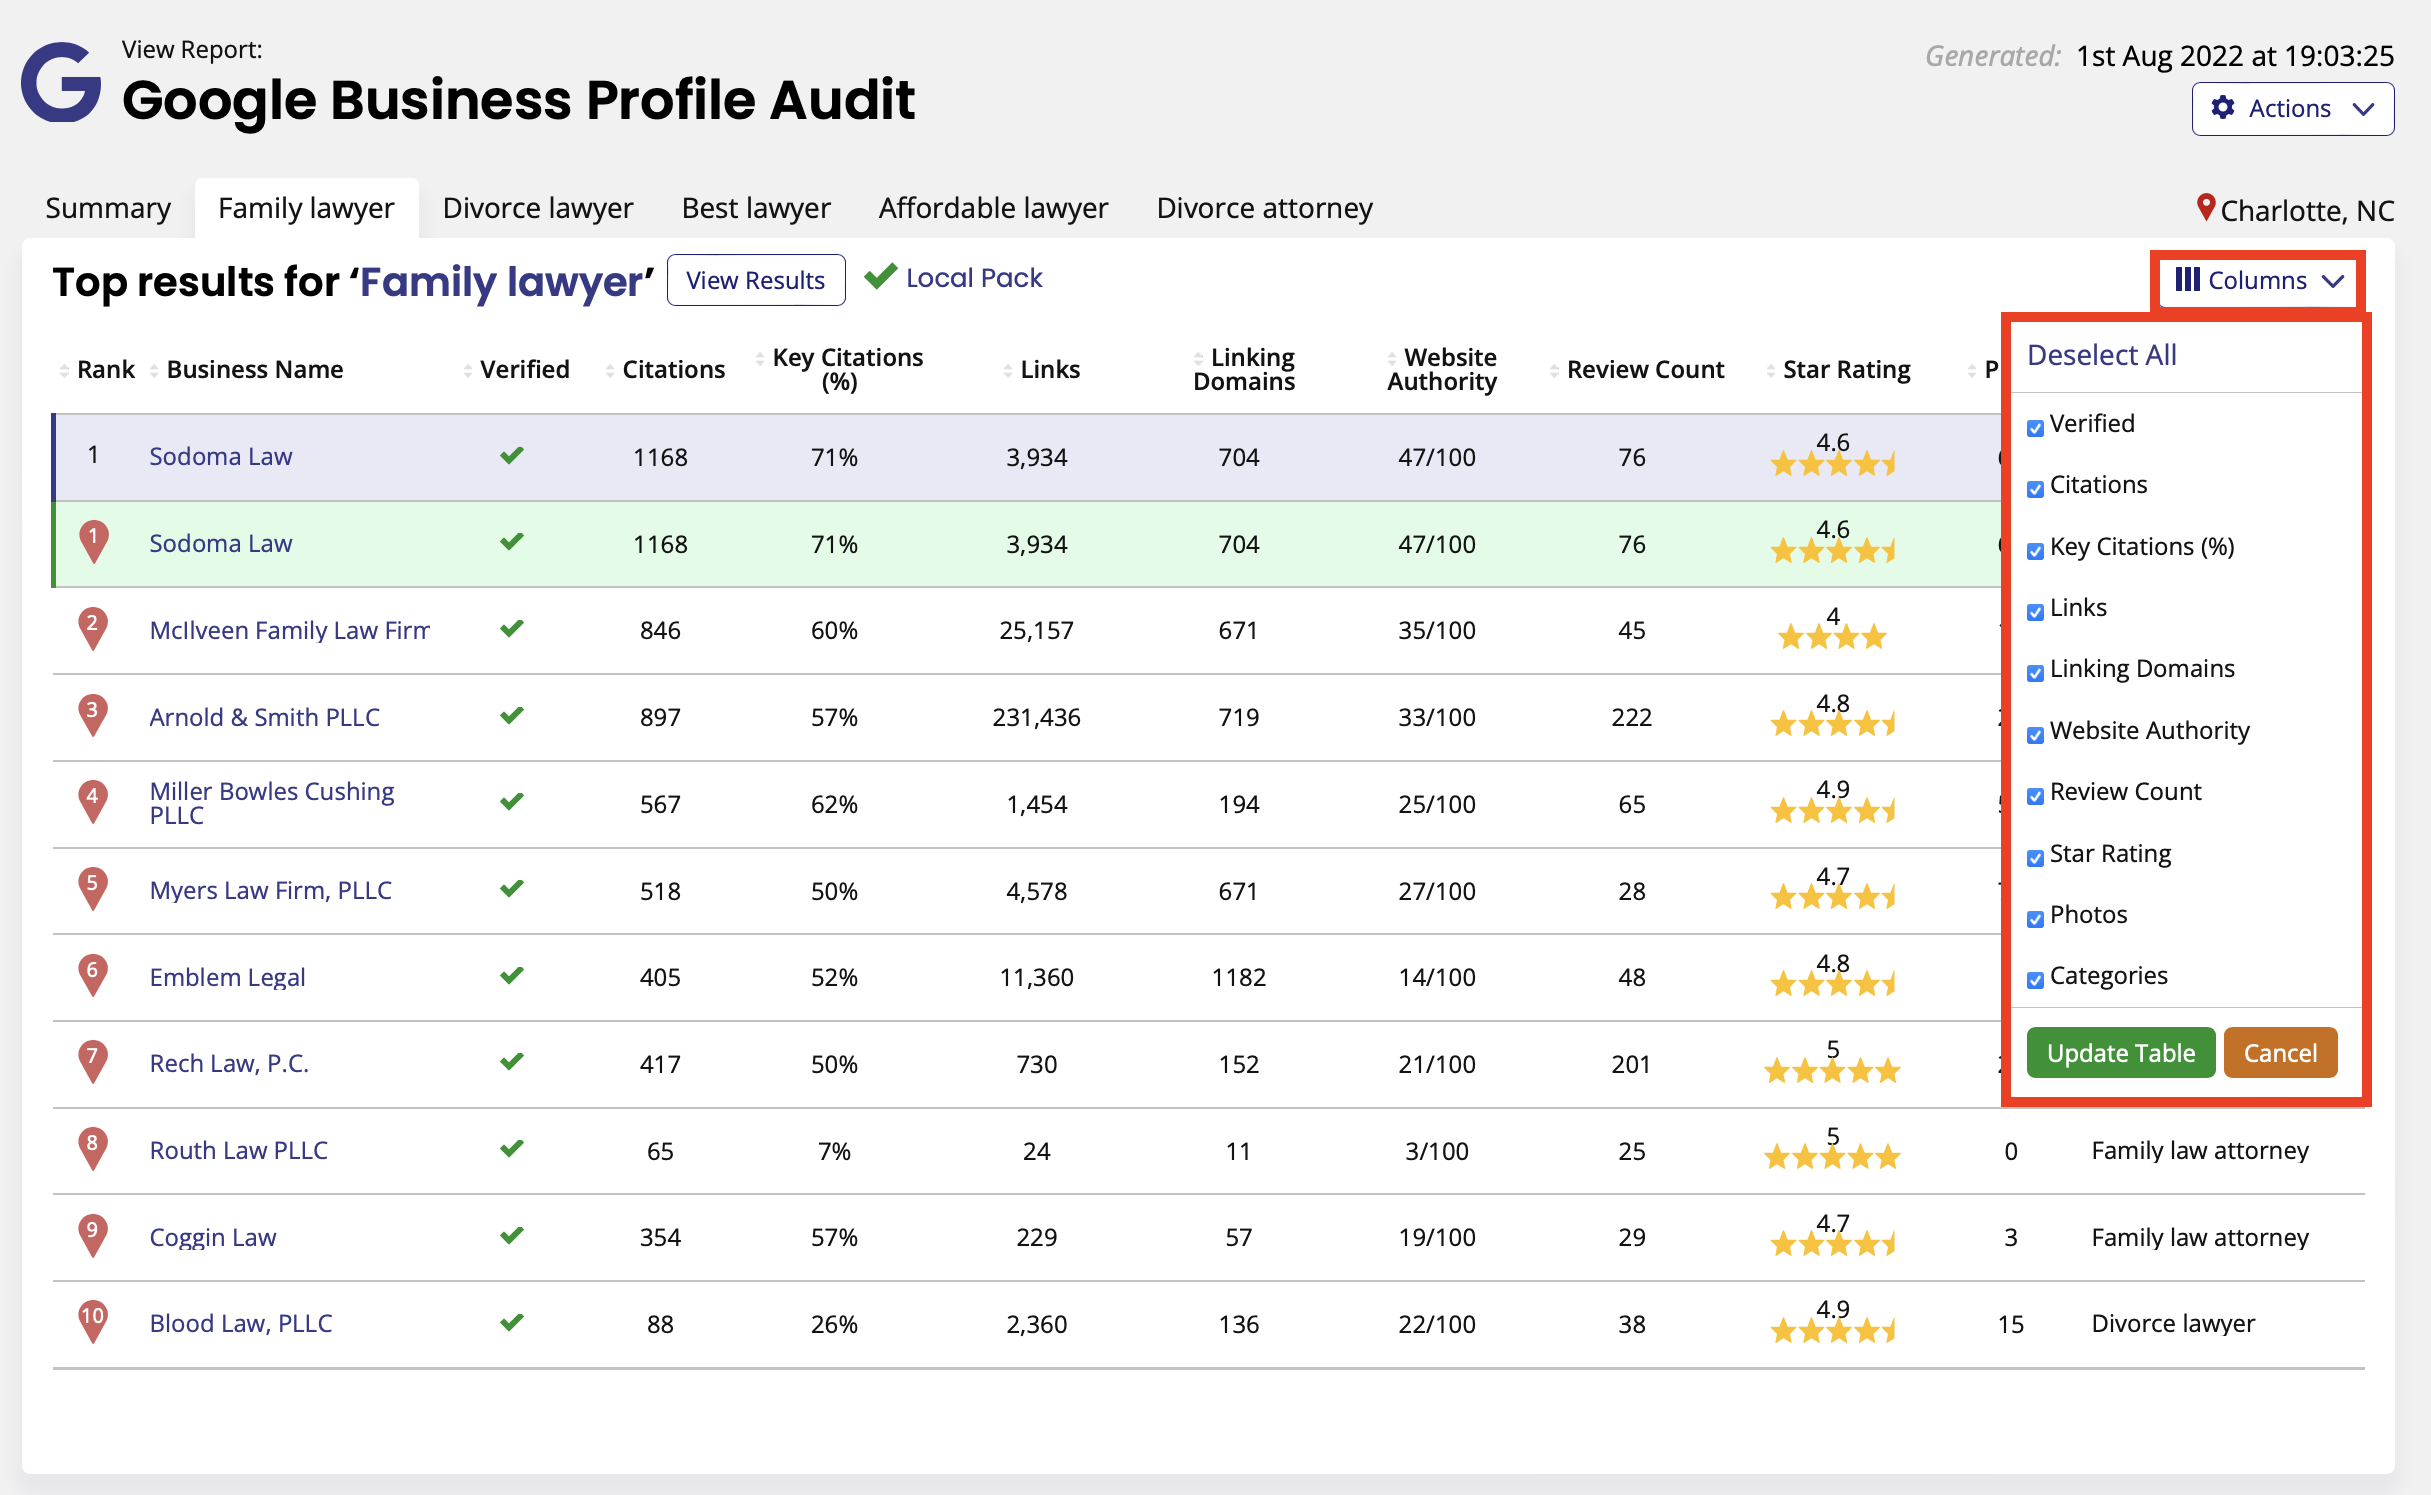2431x1495 pixels.
Task: Click the map pin numbered 2
Action: click(x=93, y=629)
